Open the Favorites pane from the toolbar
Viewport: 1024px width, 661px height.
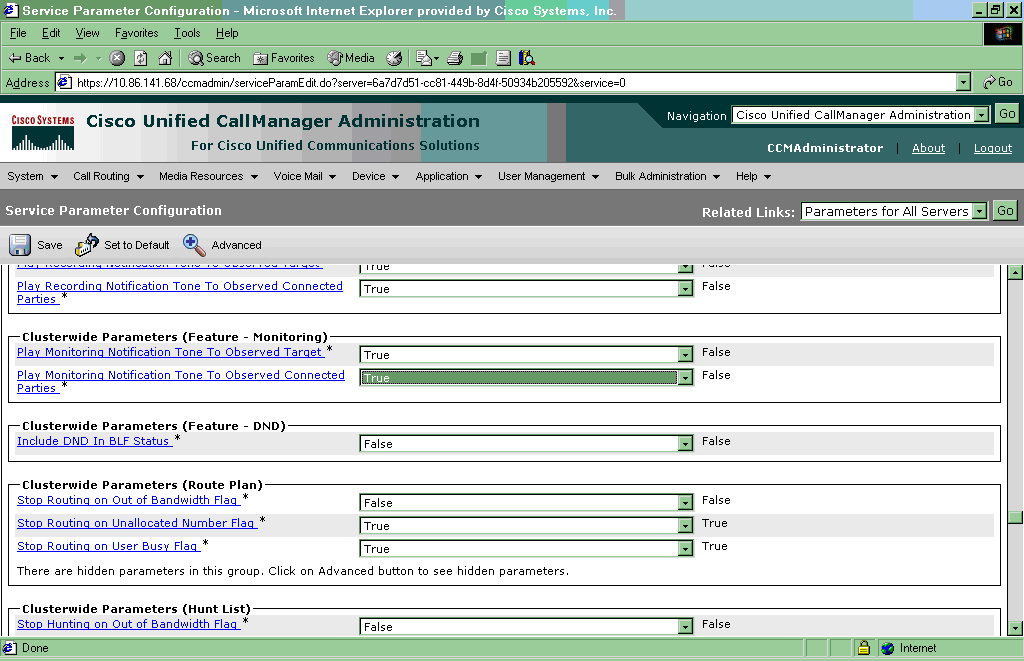284,58
